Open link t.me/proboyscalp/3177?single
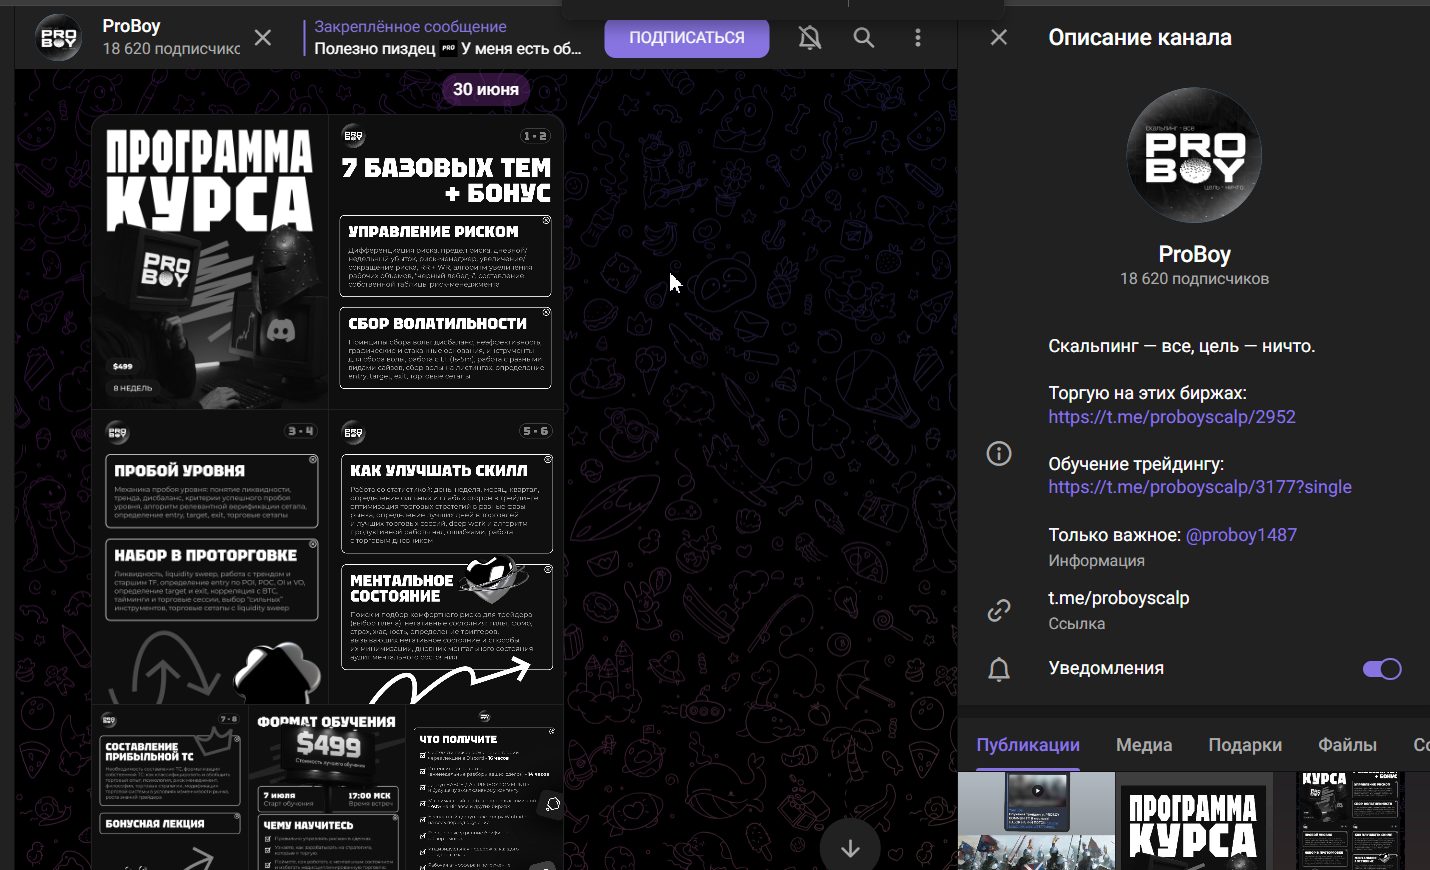1430x870 pixels. pos(1200,487)
